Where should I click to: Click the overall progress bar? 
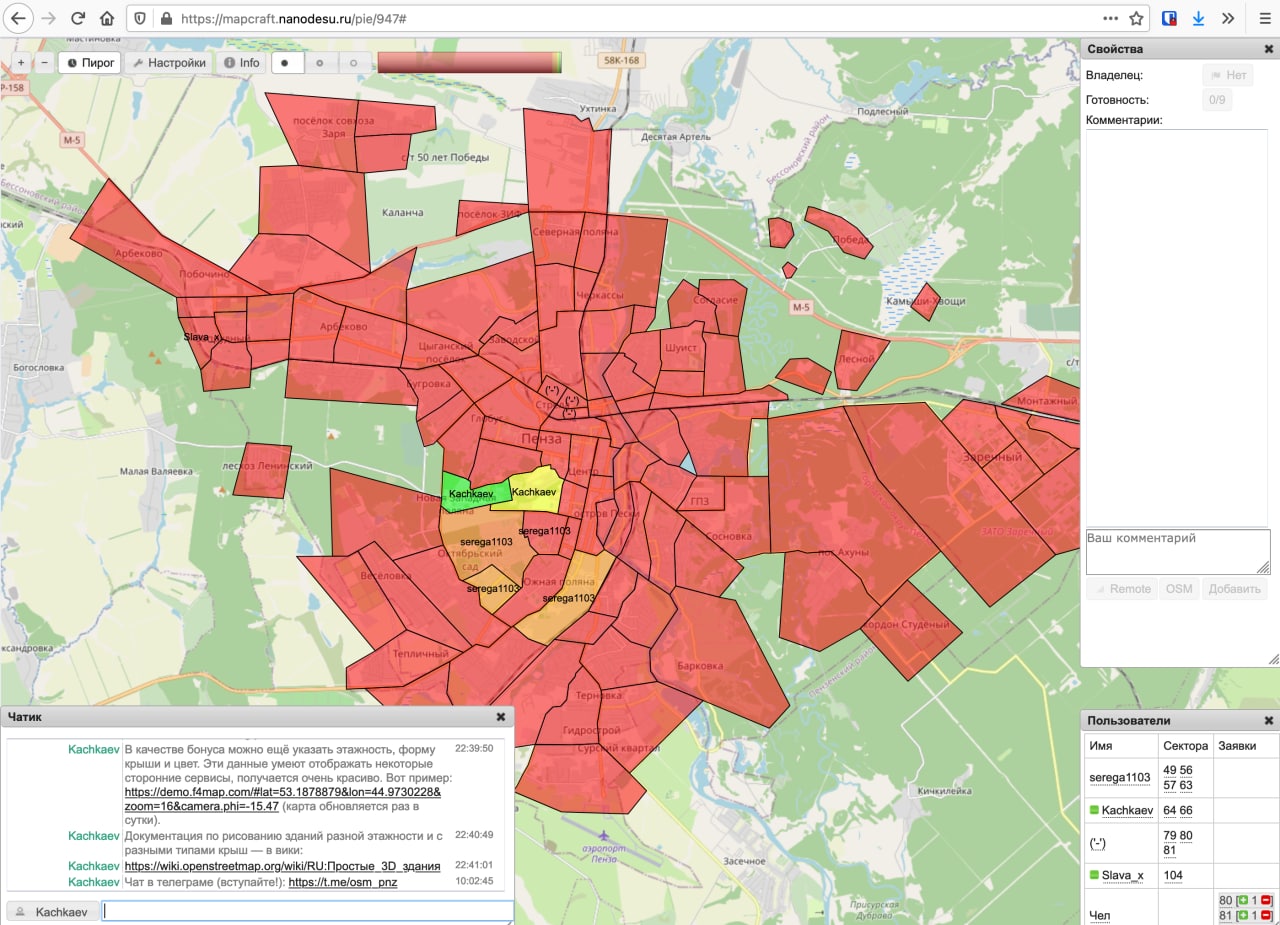point(470,62)
